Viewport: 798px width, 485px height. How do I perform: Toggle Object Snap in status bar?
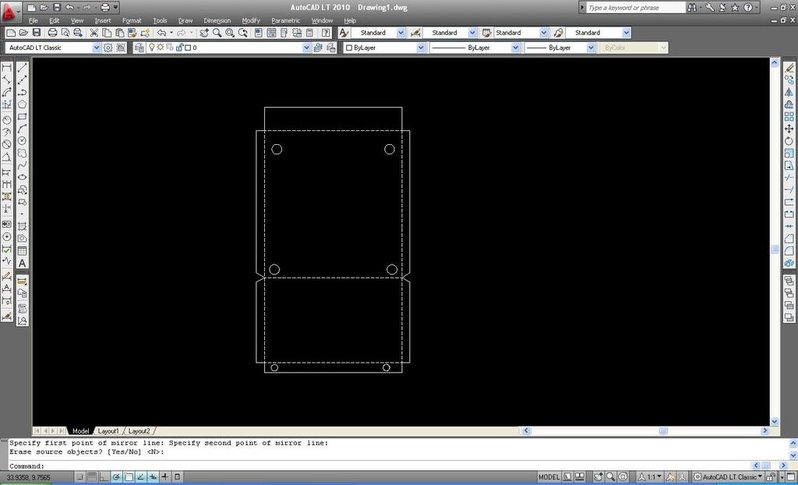[x=129, y=477]
